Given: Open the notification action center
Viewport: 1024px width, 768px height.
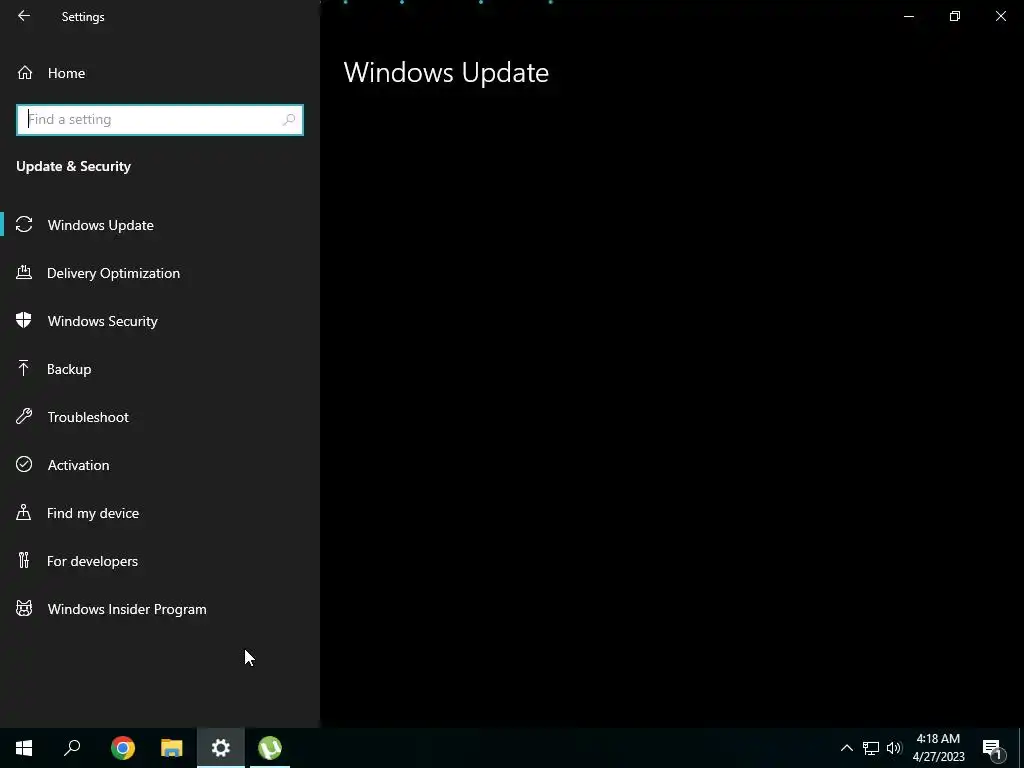Looking at the screenshot, I should [x=992, y=748].
